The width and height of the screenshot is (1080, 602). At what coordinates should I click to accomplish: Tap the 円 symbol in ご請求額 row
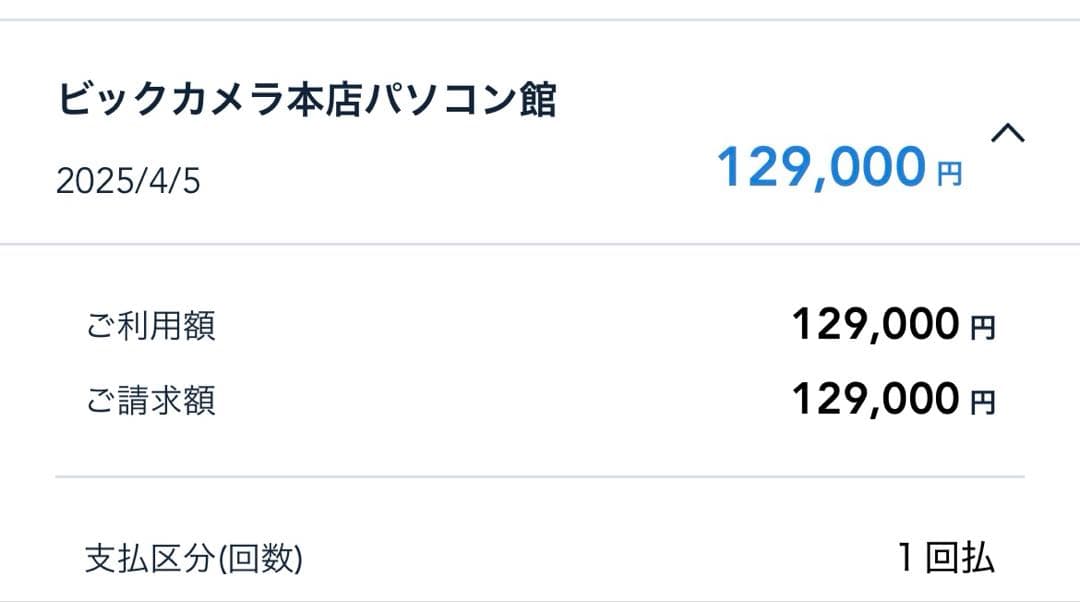point(983,403)
